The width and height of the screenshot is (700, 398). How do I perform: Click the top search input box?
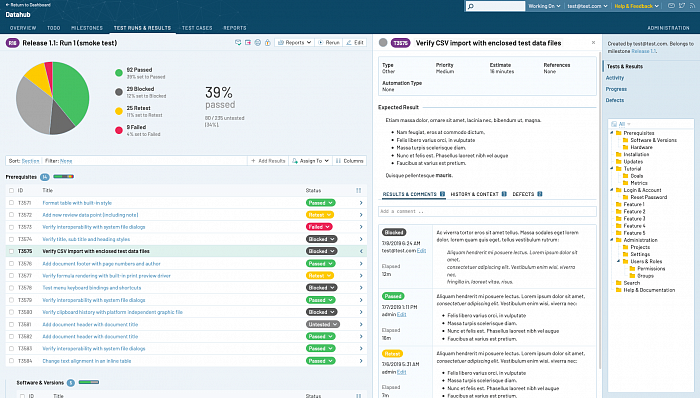coord(495,6)
